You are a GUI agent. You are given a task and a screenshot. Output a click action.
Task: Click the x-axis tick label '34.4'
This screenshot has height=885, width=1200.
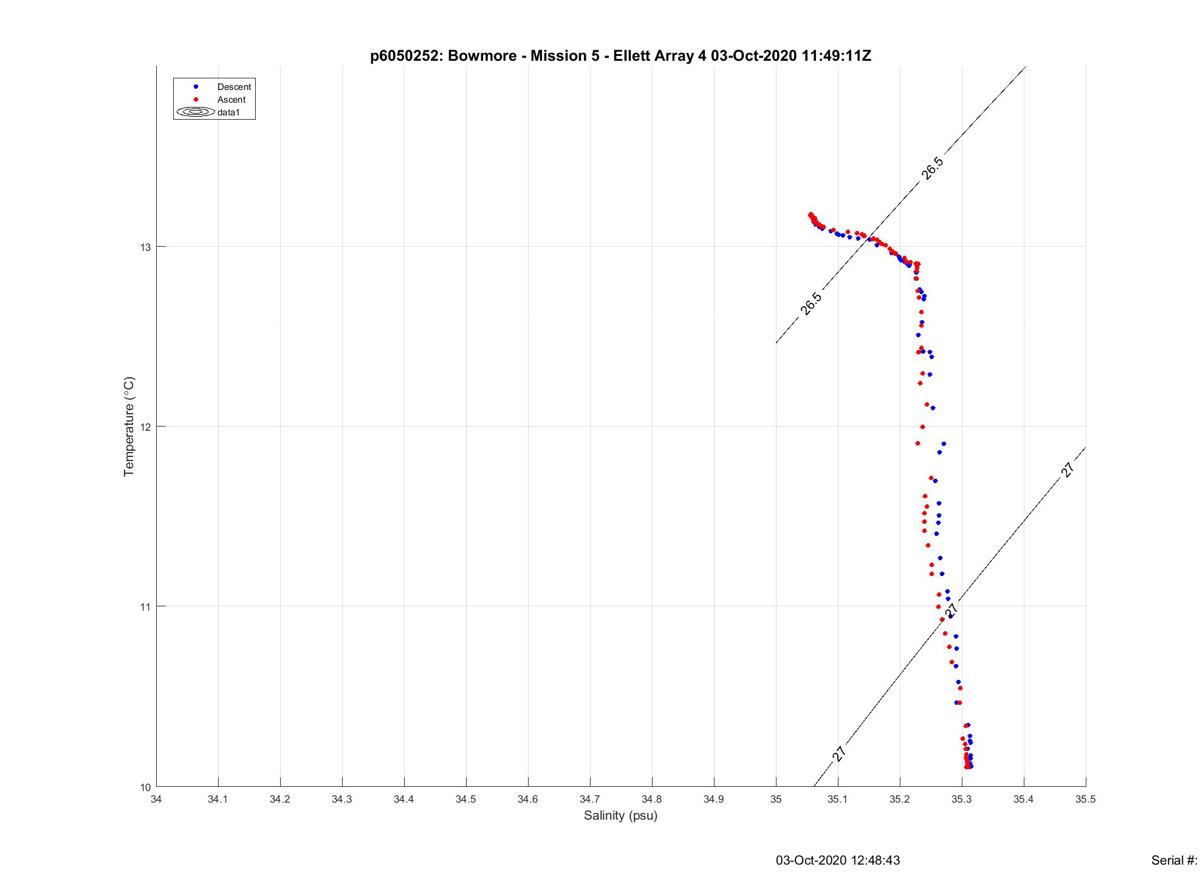404,799
